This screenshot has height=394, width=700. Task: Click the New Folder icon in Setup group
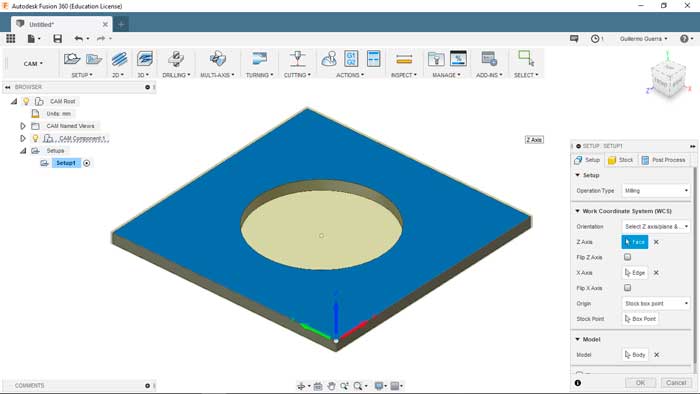pos(94,59)
